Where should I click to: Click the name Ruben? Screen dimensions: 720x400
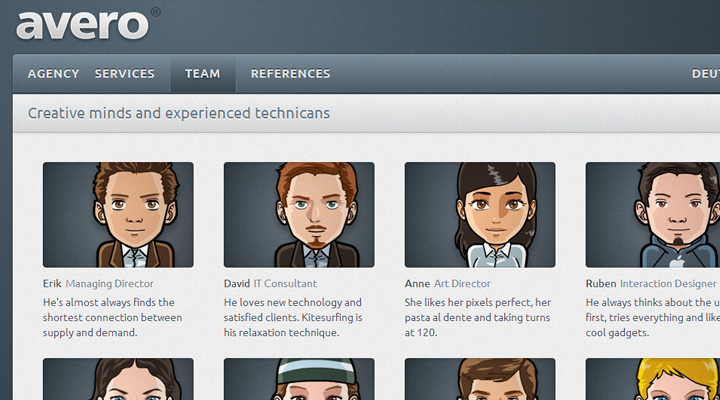[601, 283]
